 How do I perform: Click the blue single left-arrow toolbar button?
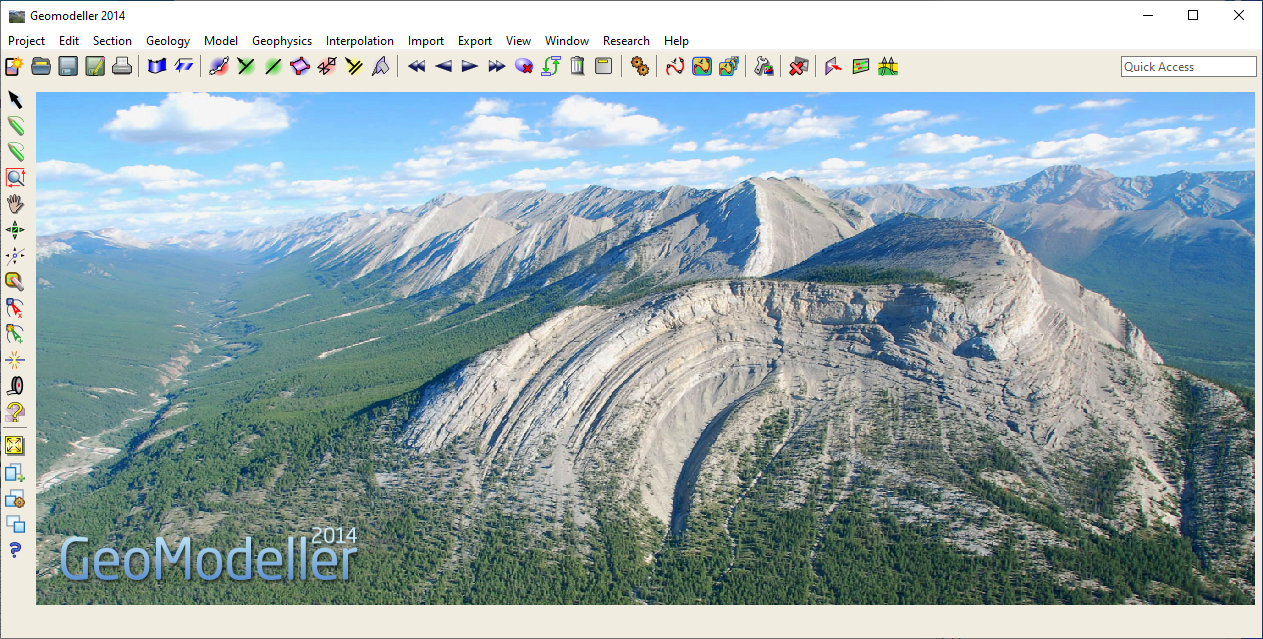443,67
